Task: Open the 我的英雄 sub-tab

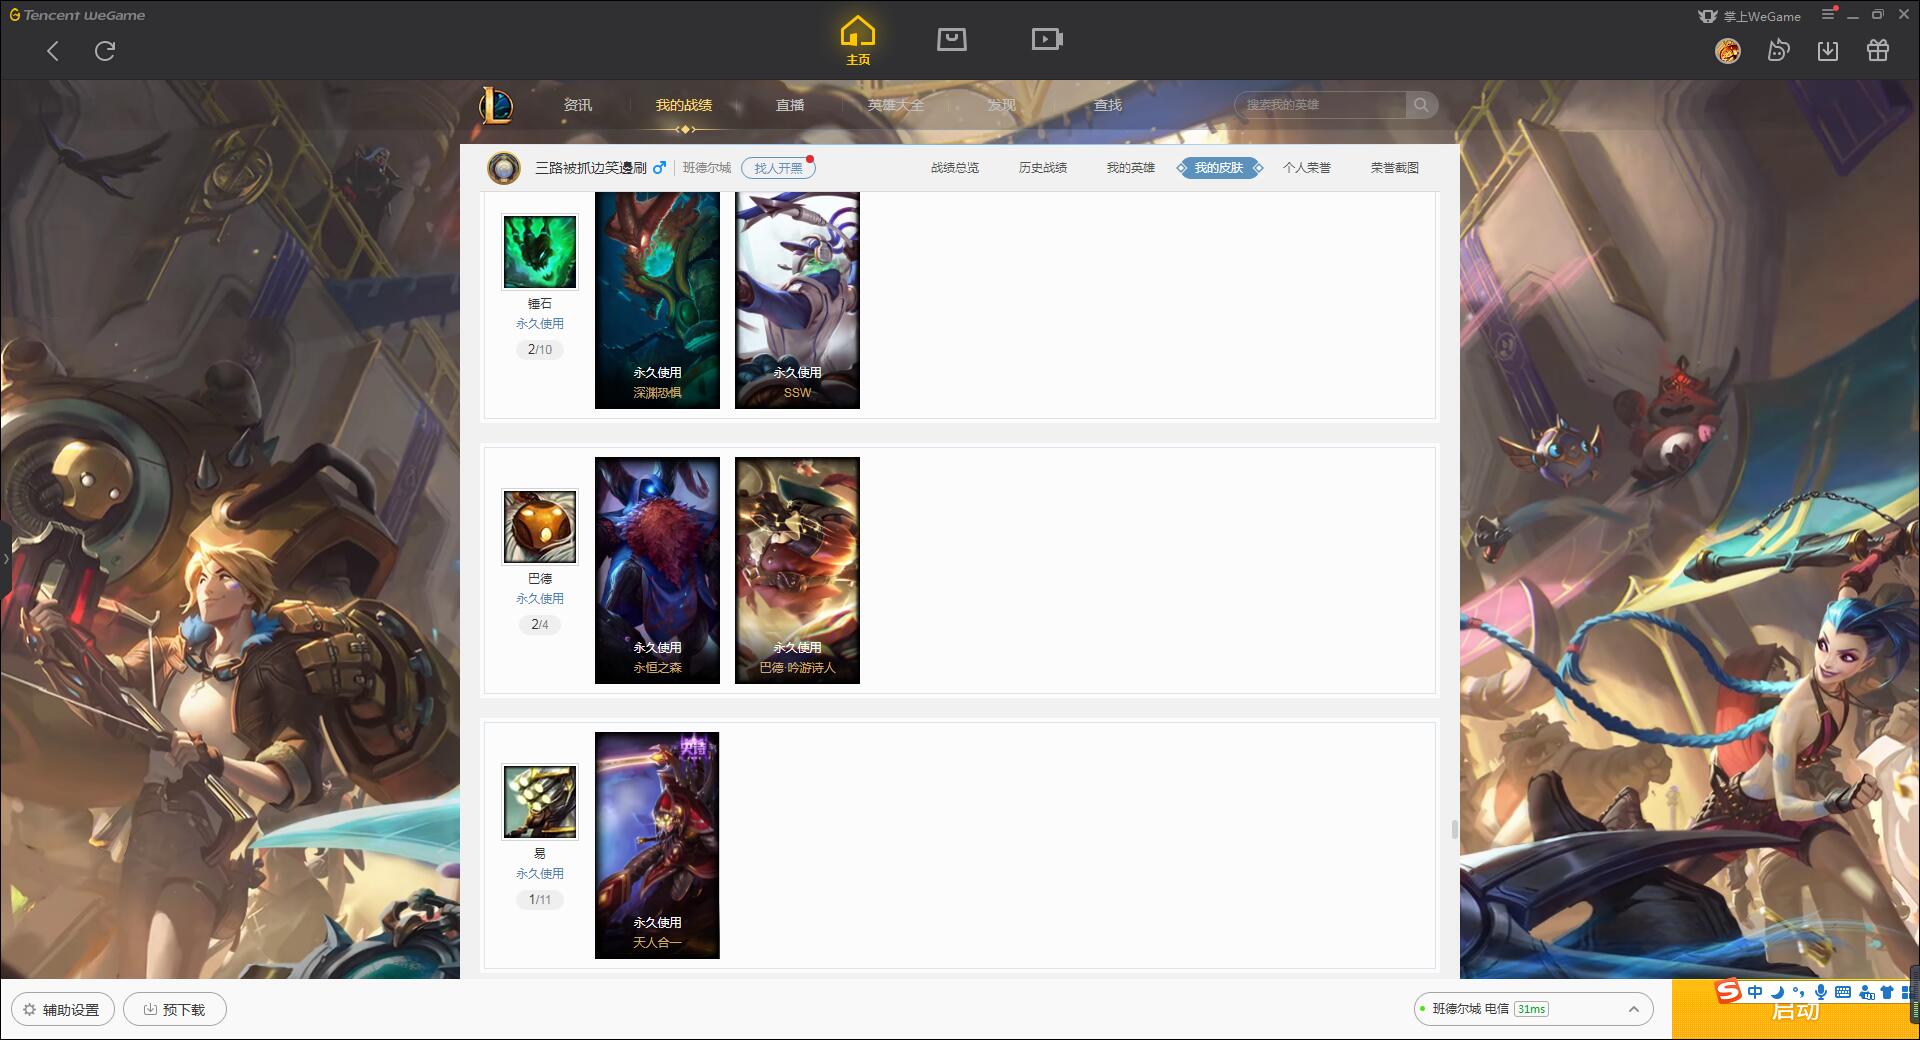Action: pos(1131,168)
